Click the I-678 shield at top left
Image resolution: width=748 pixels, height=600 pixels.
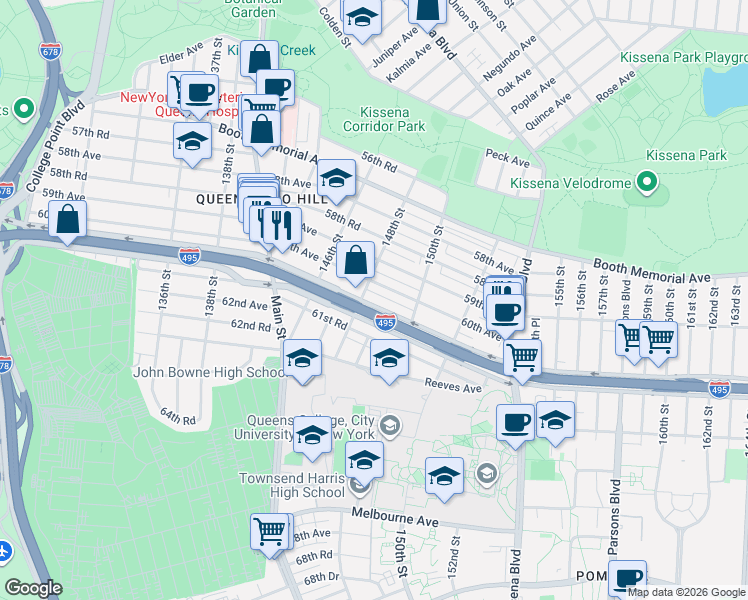(x=50, y=52)
